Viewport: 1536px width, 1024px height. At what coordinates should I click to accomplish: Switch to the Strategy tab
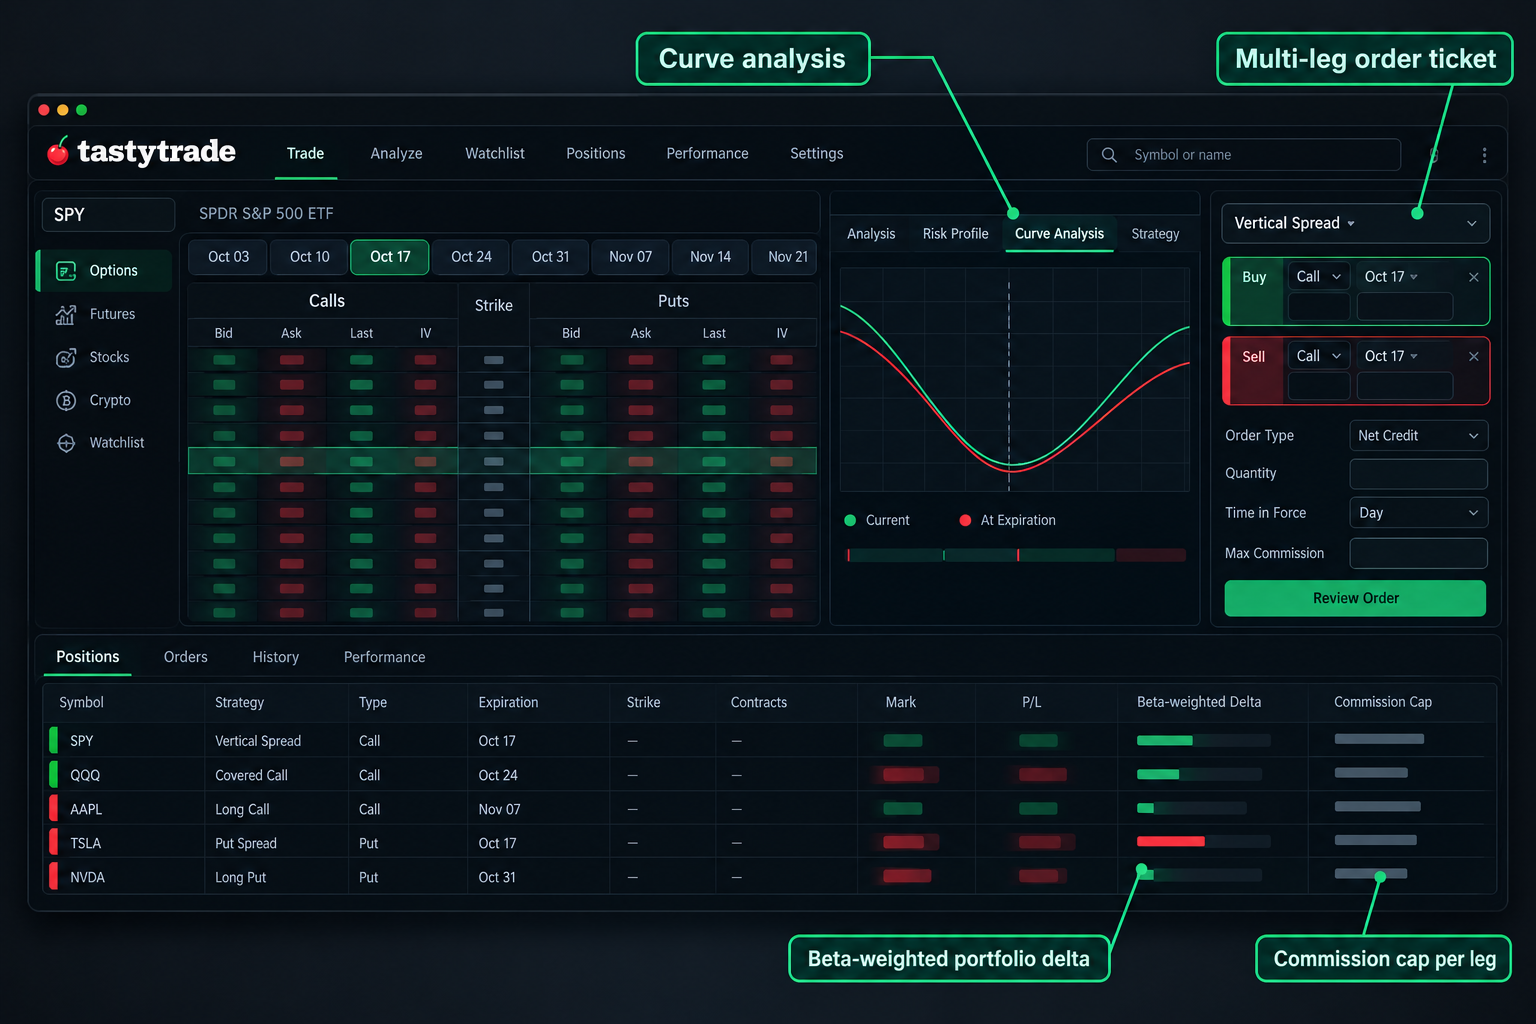click(x=1155, y=234)
